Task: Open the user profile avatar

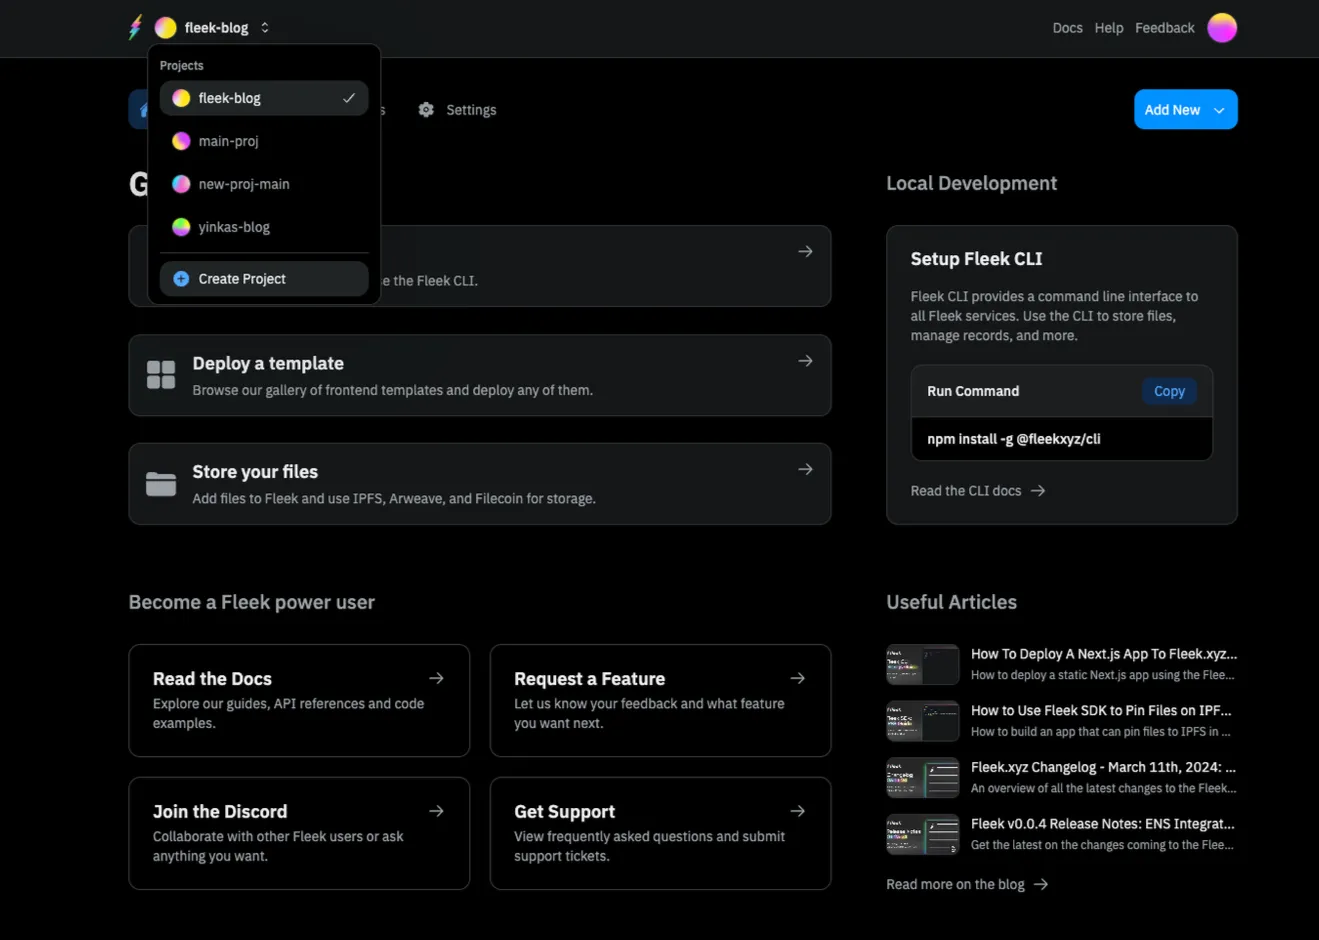Action: point(1221,28)
